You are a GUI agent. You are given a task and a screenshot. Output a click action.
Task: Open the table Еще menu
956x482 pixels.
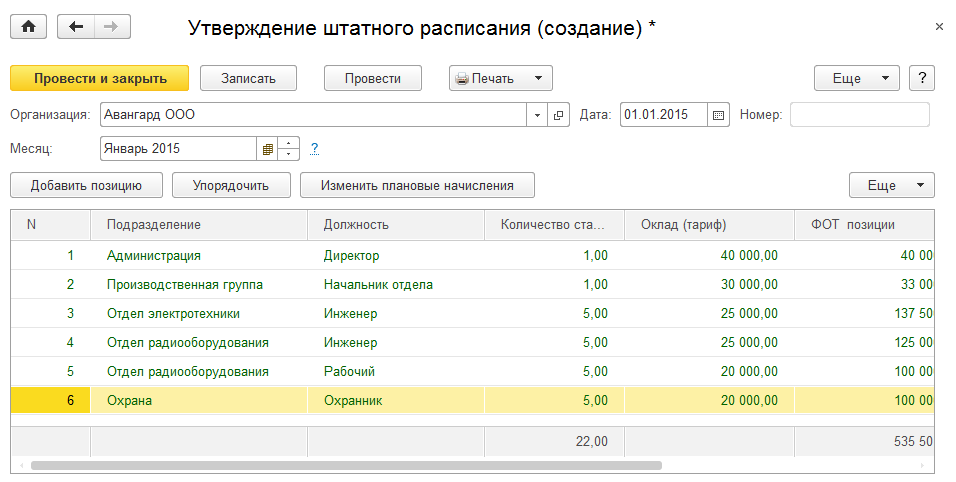pyautogui.click(x=891, y=185)
